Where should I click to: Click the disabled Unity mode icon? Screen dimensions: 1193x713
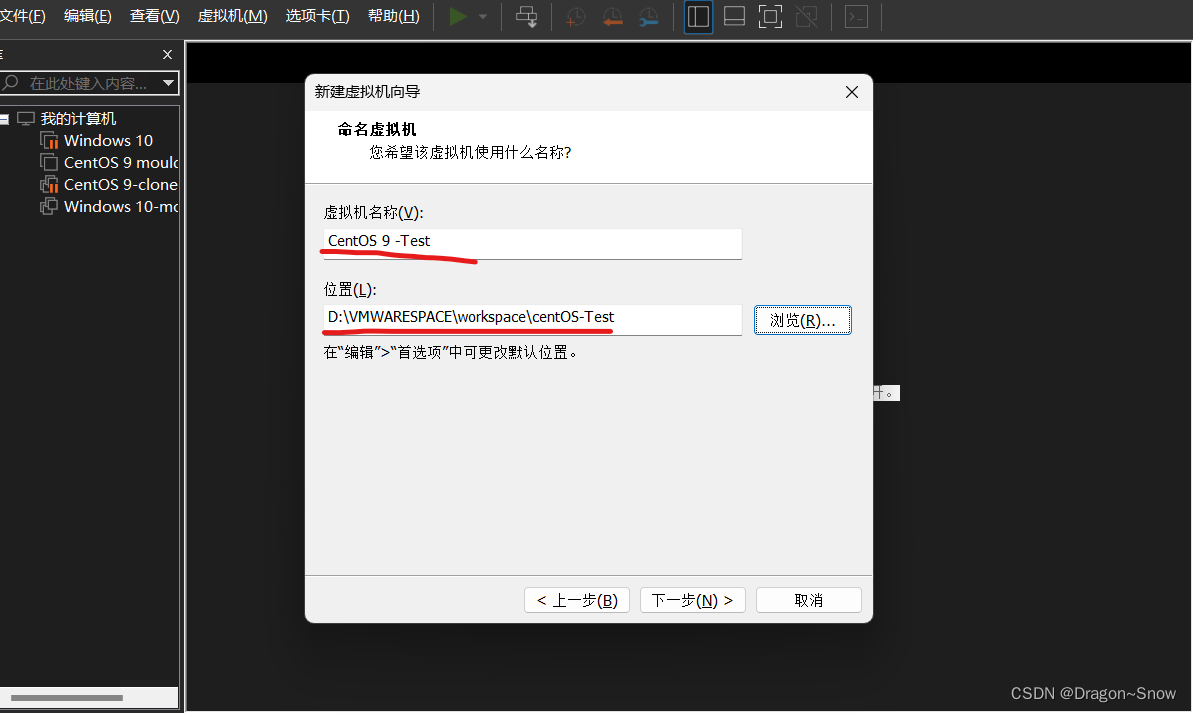(x=807, y=17)
